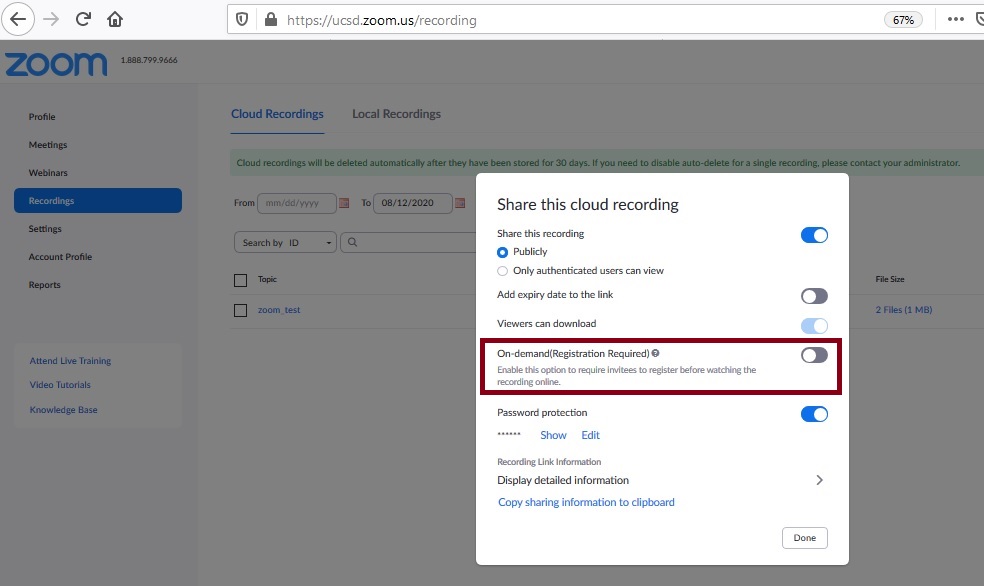This screenshot has width=984, height=586.
Task: Open the Search by ID dropdown
Action: coord(286,242)
